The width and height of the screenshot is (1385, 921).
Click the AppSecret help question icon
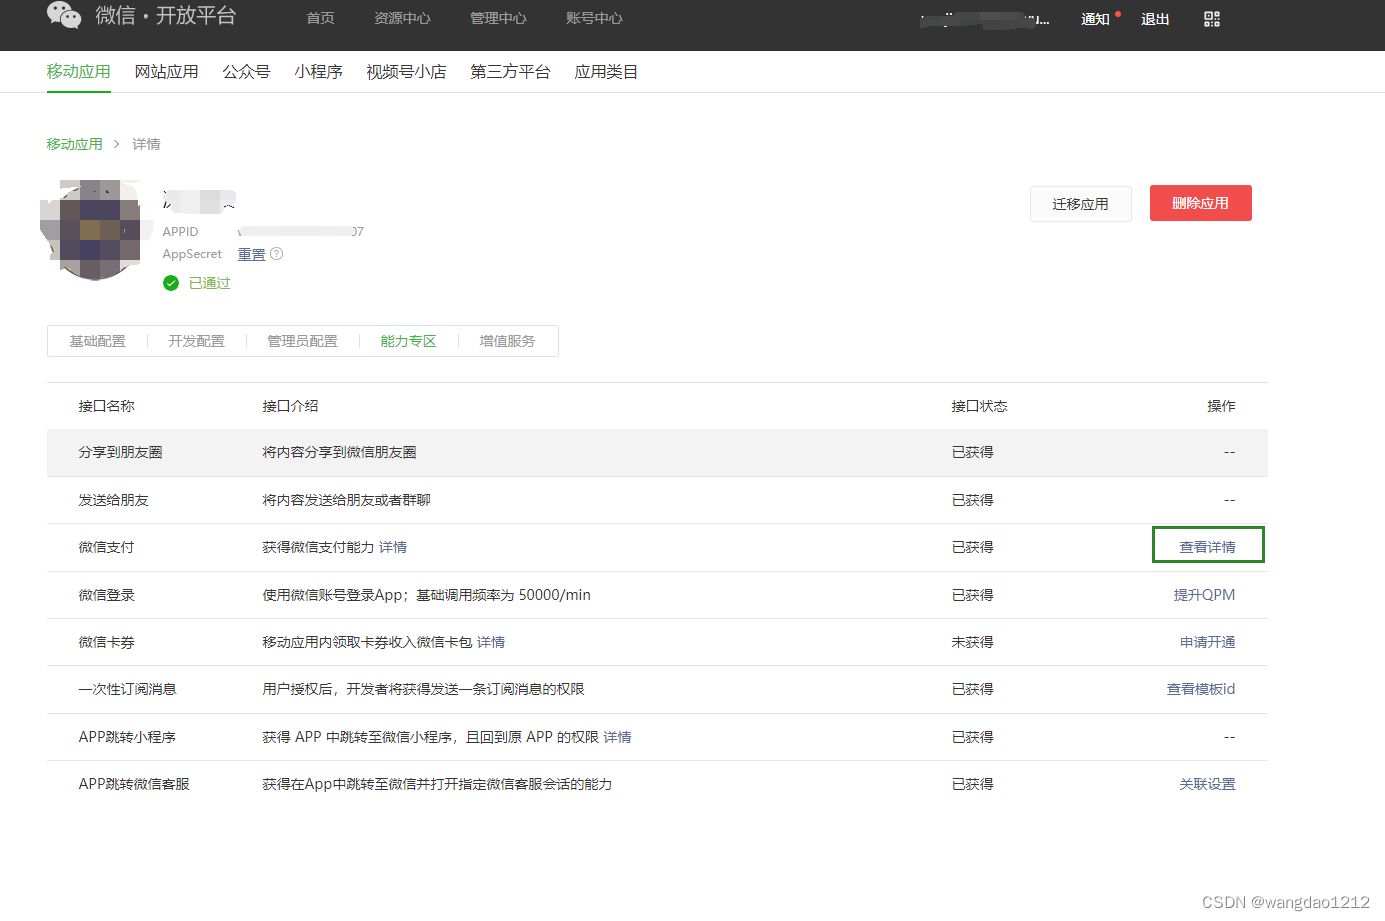[277, 254]
